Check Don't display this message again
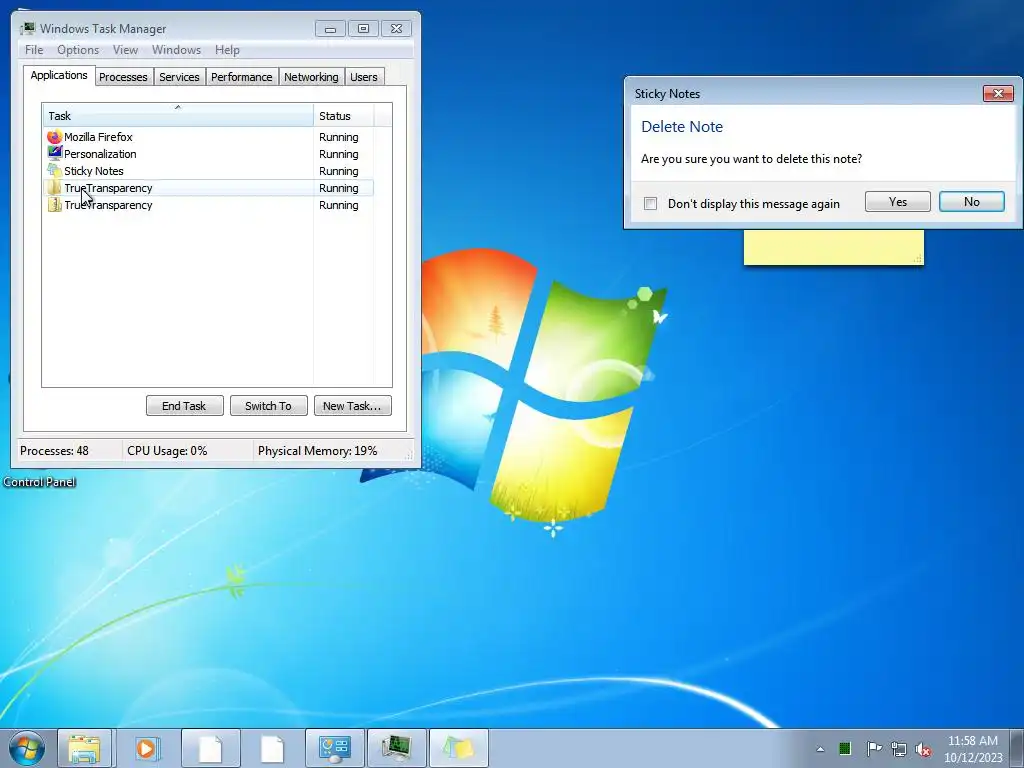This screenshot has height=768, width=1024. [650, 204]
